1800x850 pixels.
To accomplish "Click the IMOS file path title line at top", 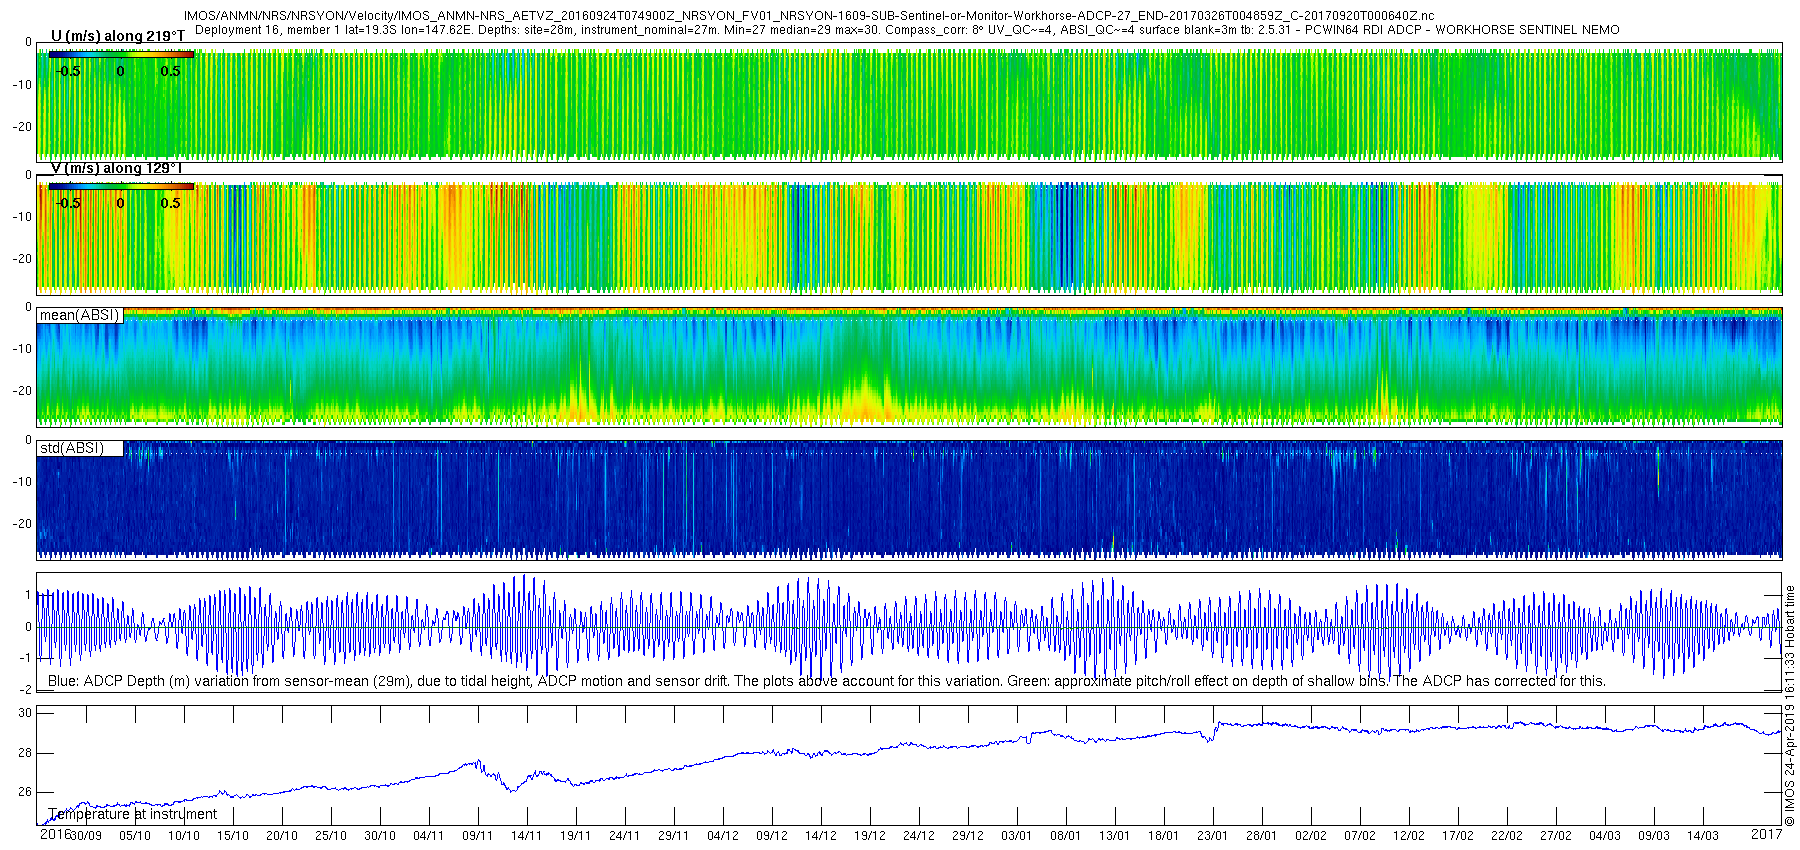I will (808, 16).
